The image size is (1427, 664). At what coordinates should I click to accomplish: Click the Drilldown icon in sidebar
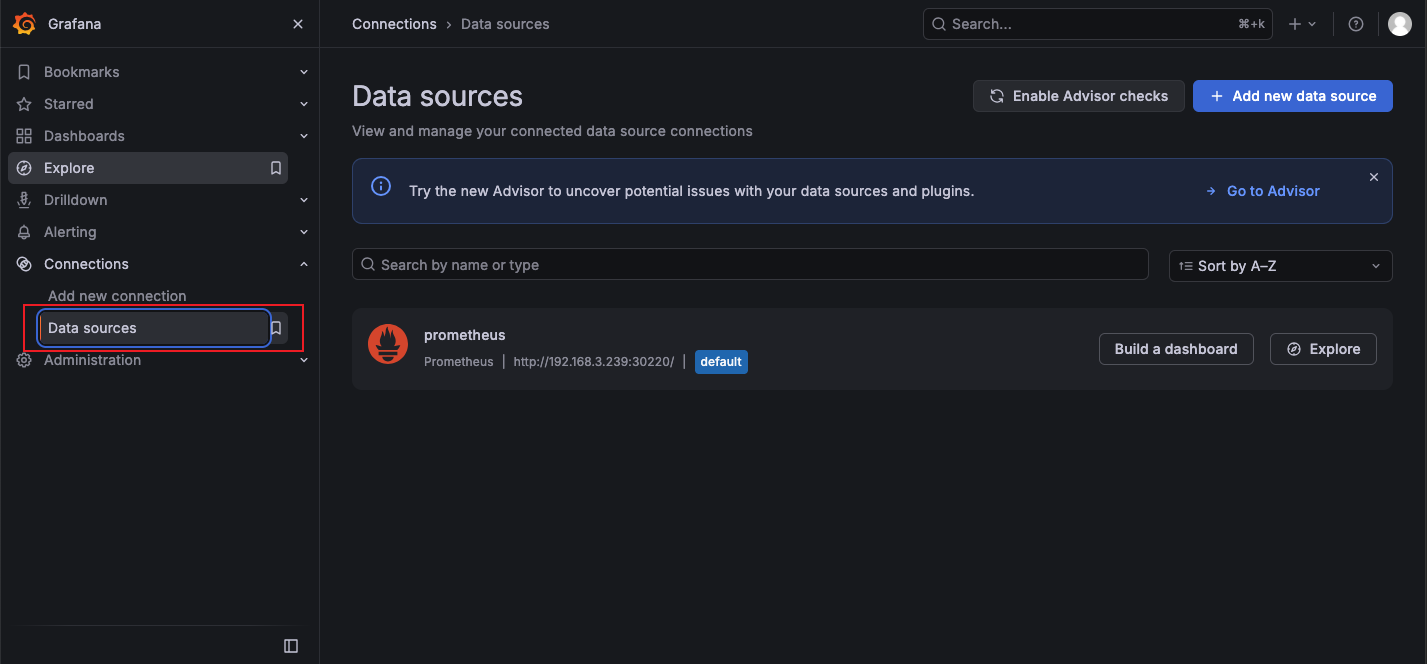point(25,200)
